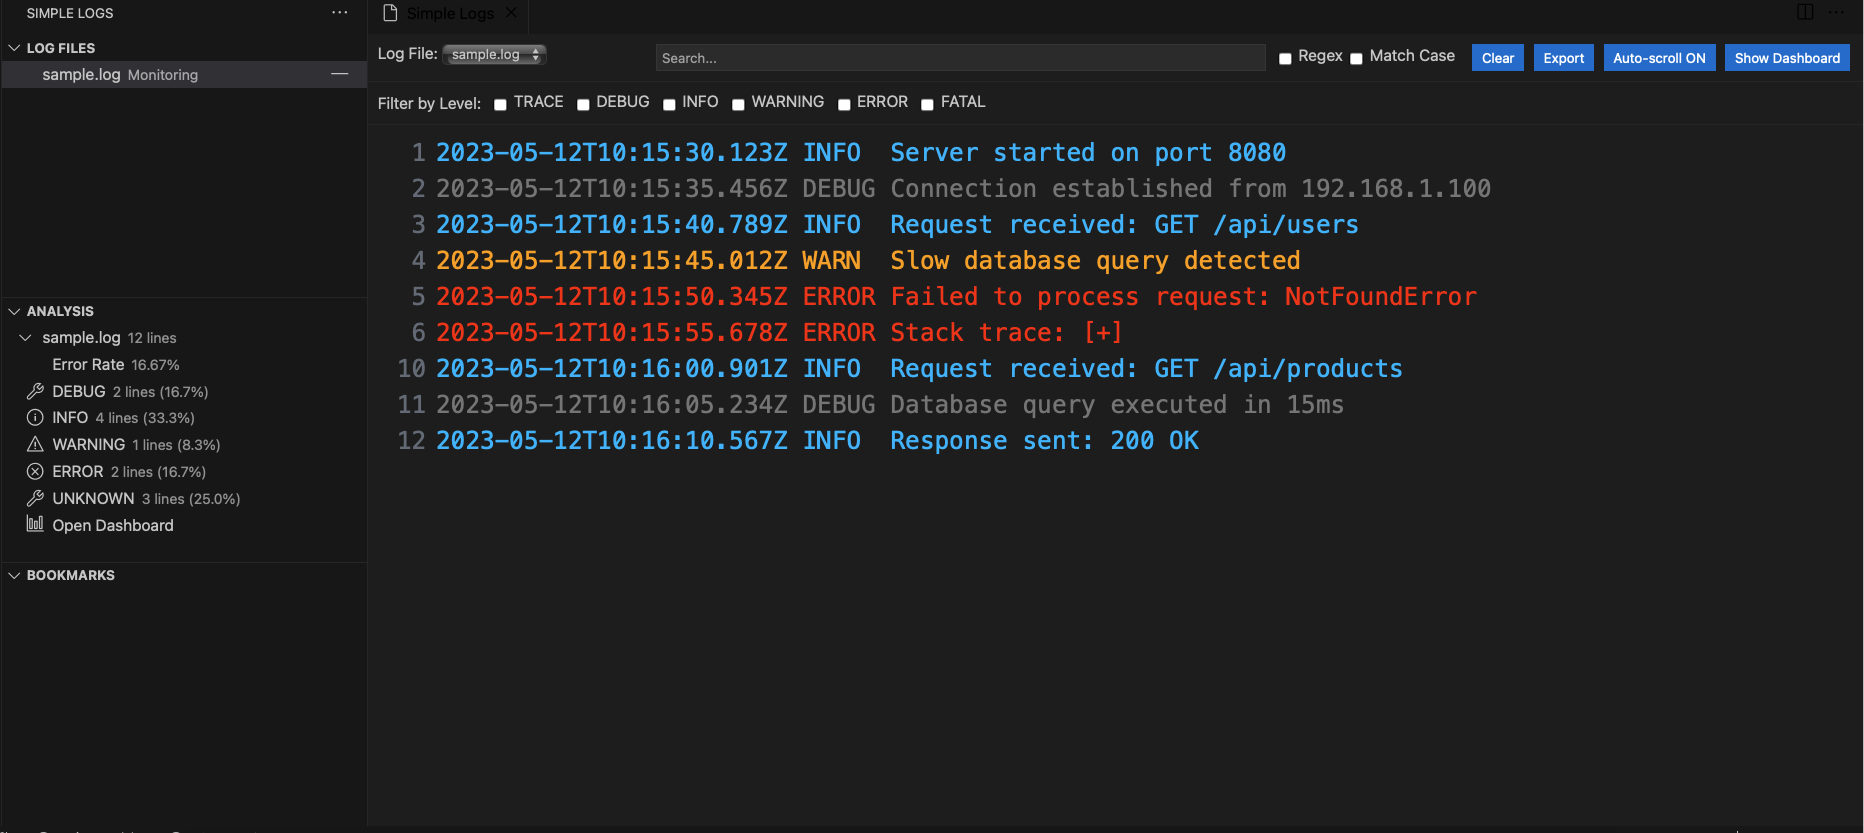Expand the stack trace [+] marker

(1103, 332)
